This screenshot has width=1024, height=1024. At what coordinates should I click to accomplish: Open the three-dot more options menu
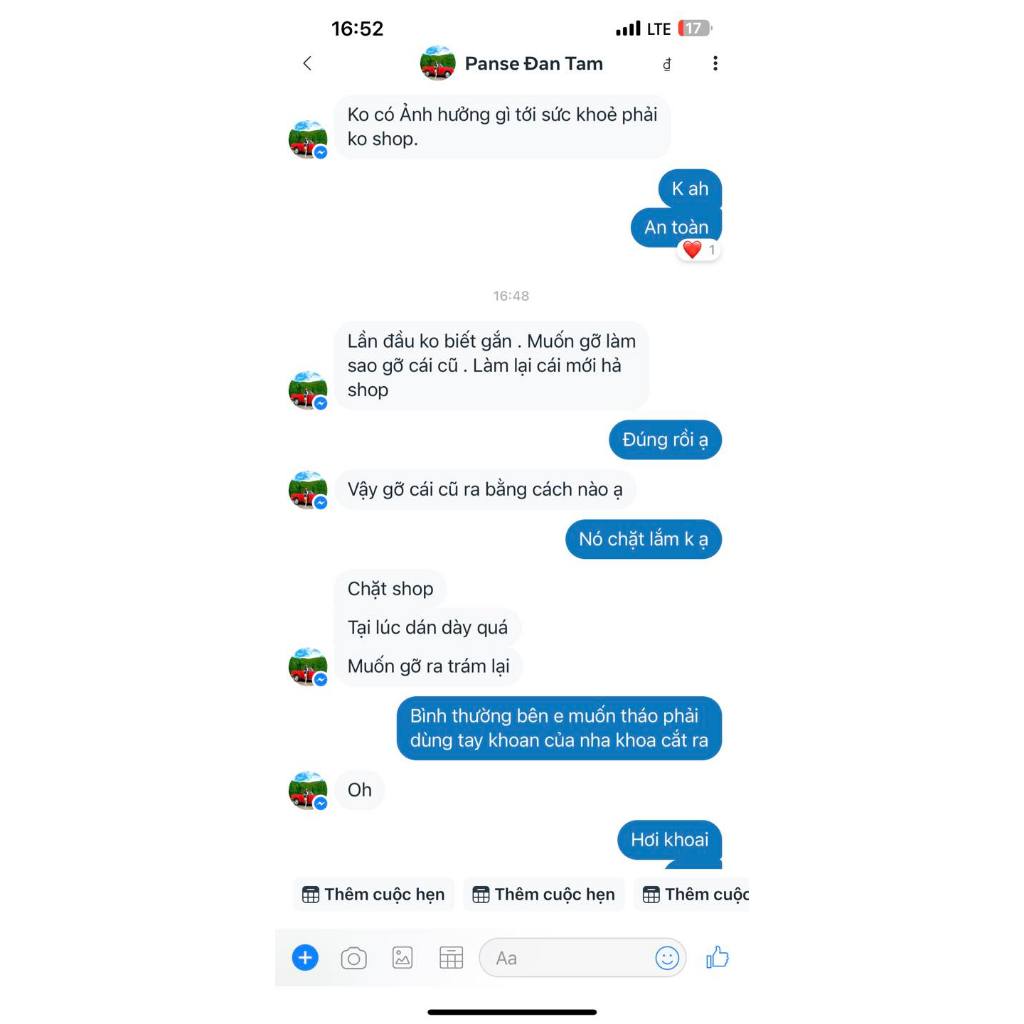point(715,63)
